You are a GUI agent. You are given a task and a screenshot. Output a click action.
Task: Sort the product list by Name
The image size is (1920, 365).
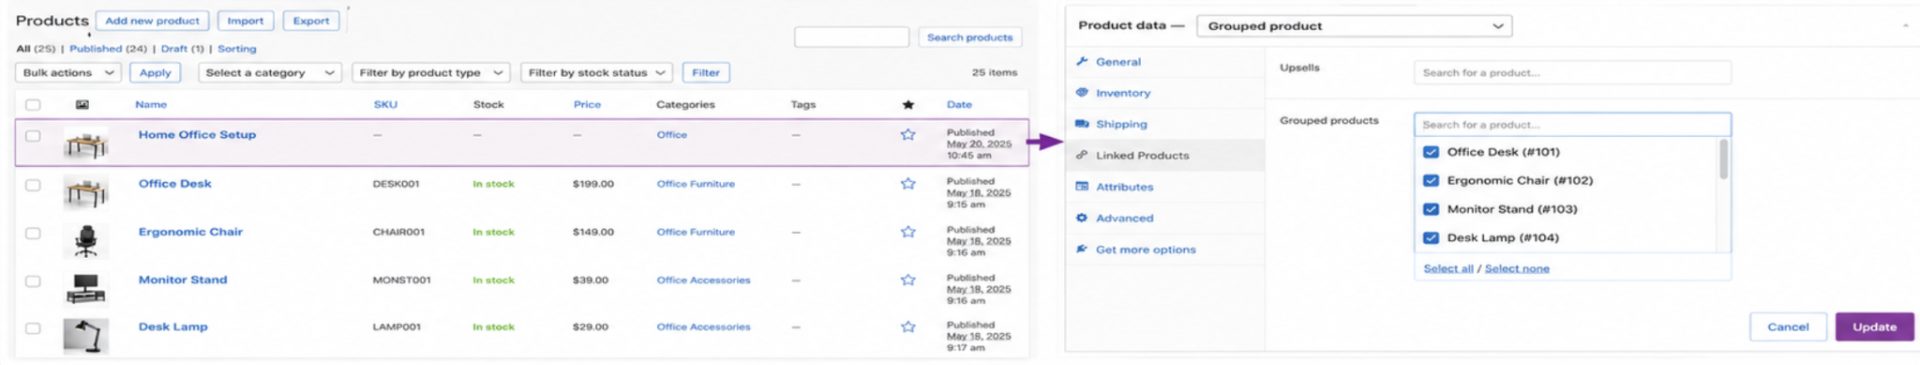point(151,104)
